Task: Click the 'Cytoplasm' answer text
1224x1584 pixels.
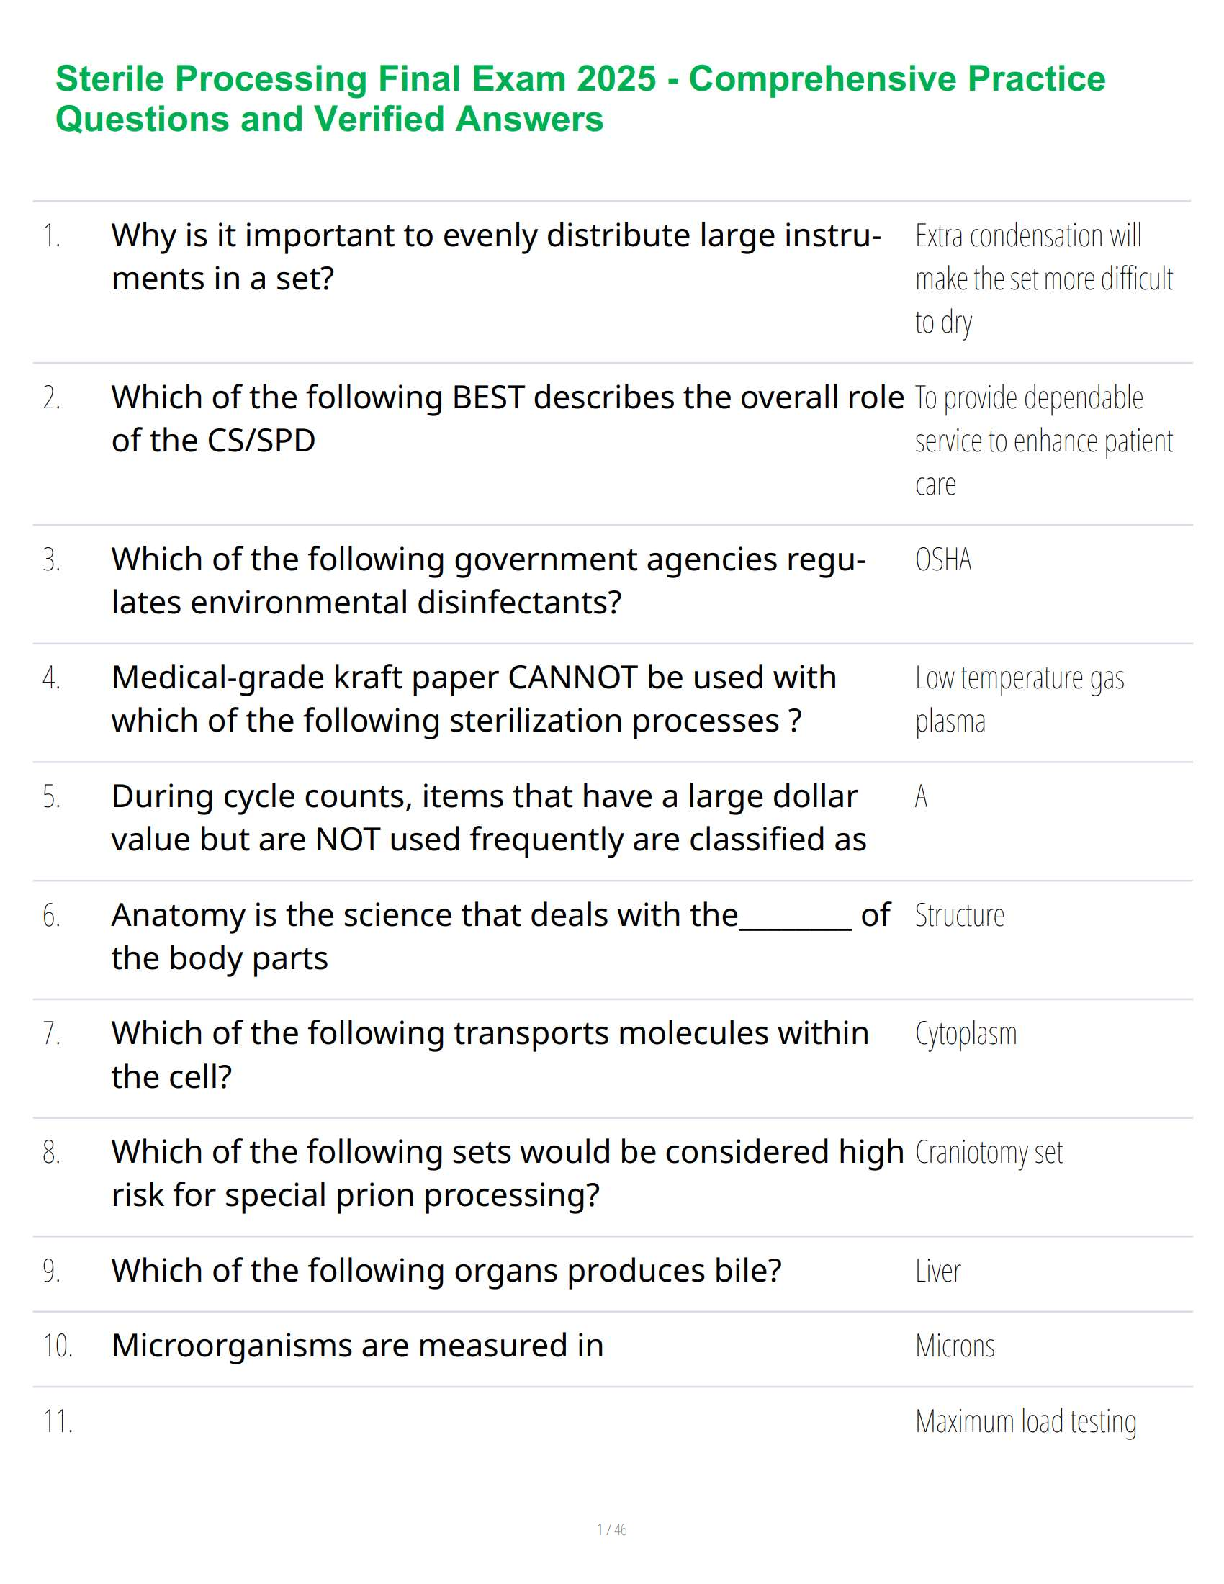Action: coord(965,1034)
